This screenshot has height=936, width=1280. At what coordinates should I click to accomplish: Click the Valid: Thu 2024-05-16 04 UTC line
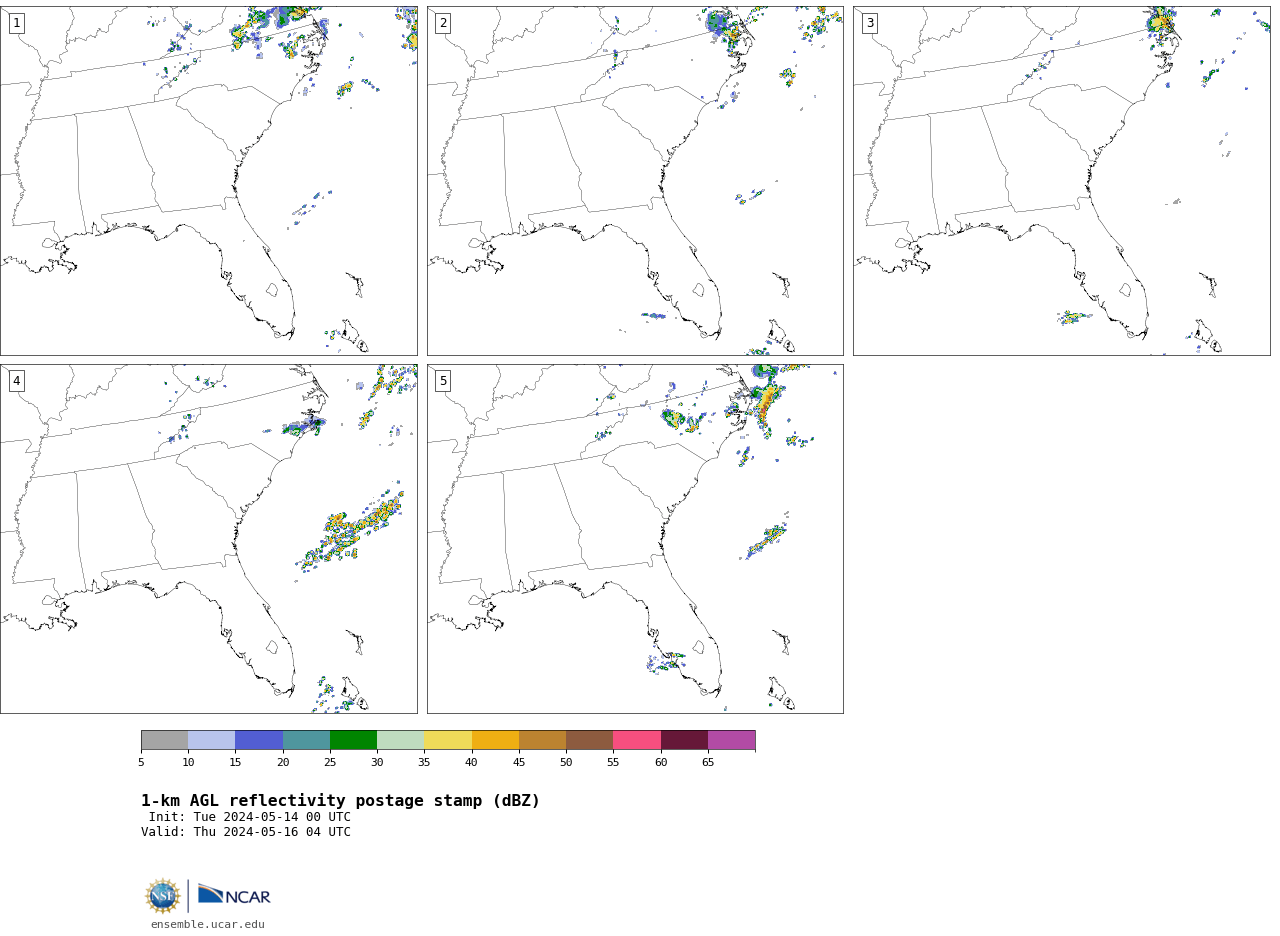[x=246, y=832]
